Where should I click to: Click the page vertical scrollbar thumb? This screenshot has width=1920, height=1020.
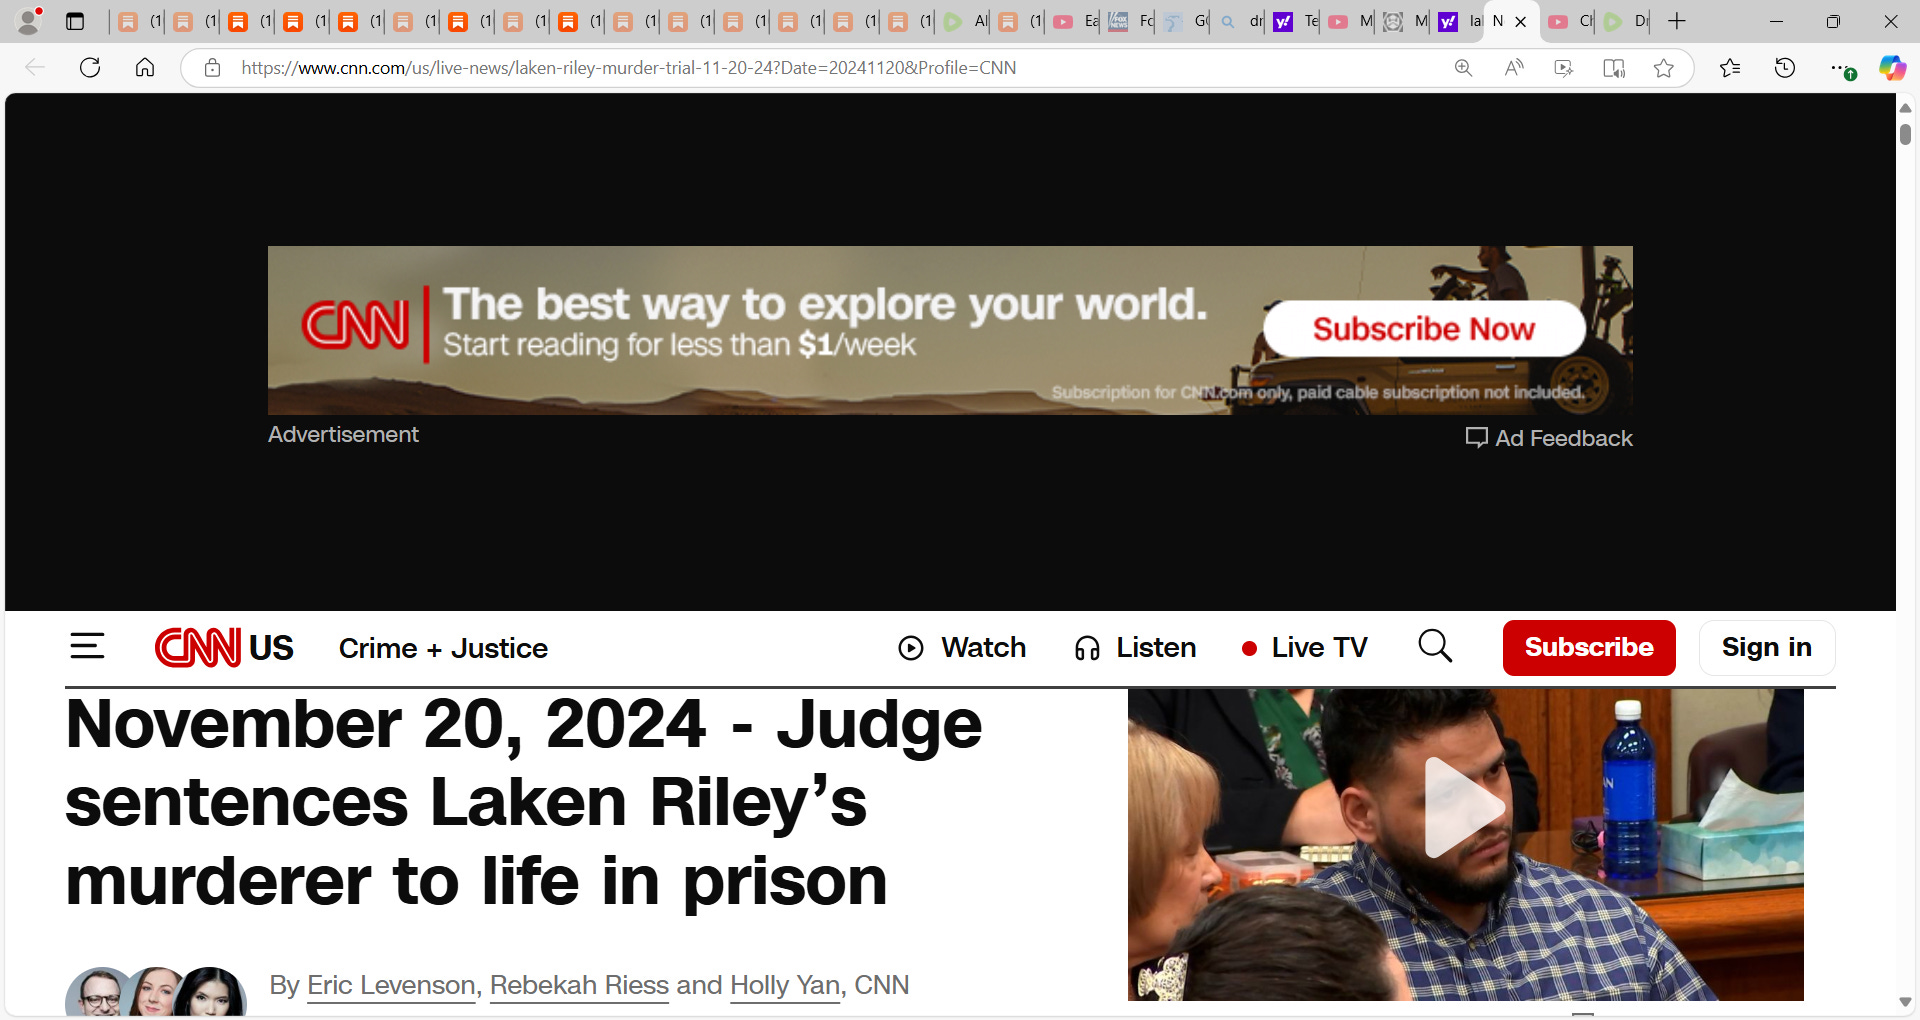pyautogui.click(x=1905, y=134)
